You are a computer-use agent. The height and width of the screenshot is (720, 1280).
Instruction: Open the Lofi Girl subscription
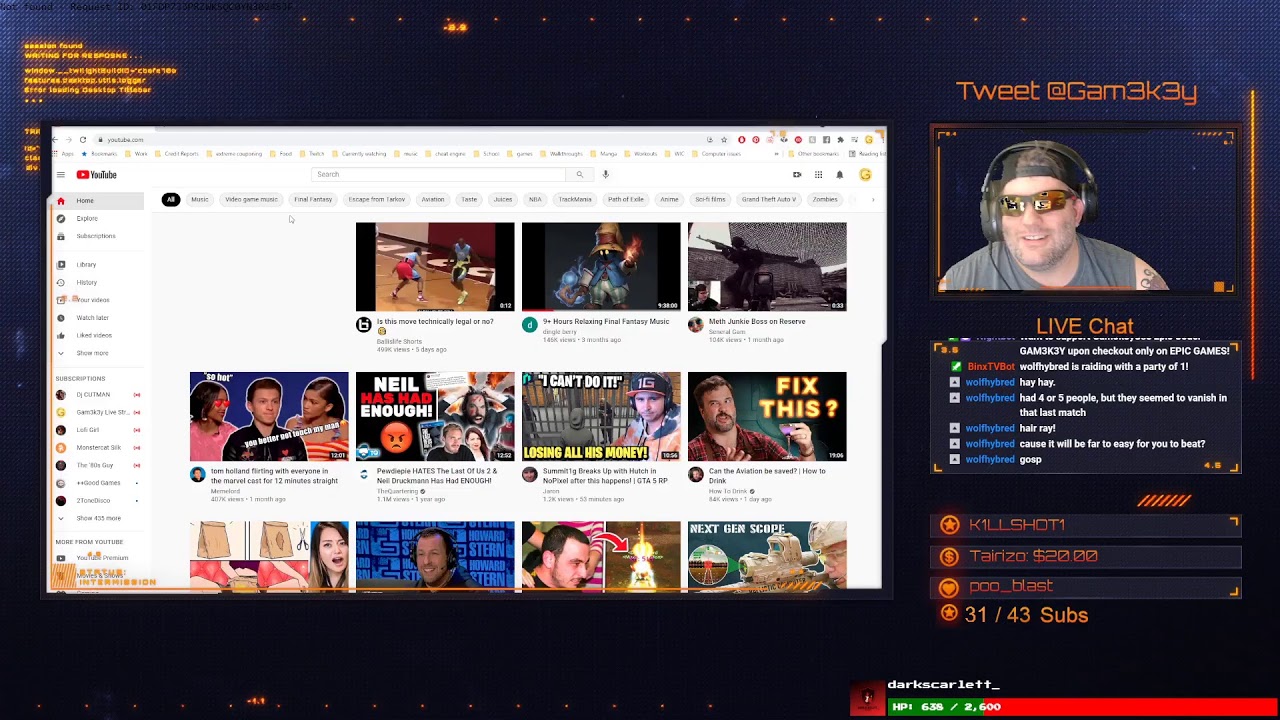99,430
